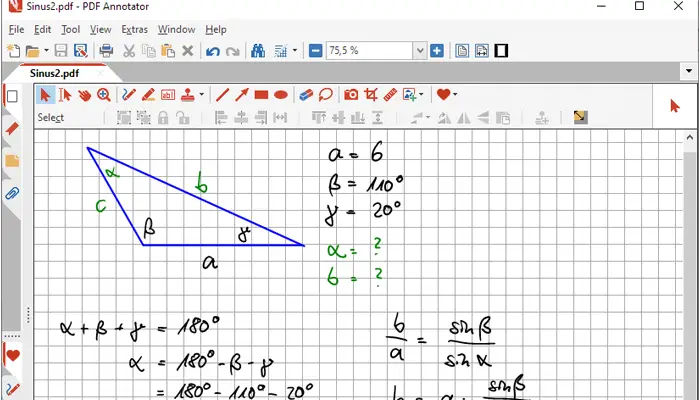This screenshot has height=400, width=700.
Task: Choose the Select Text cursor tool
Action: pos(65,95)
